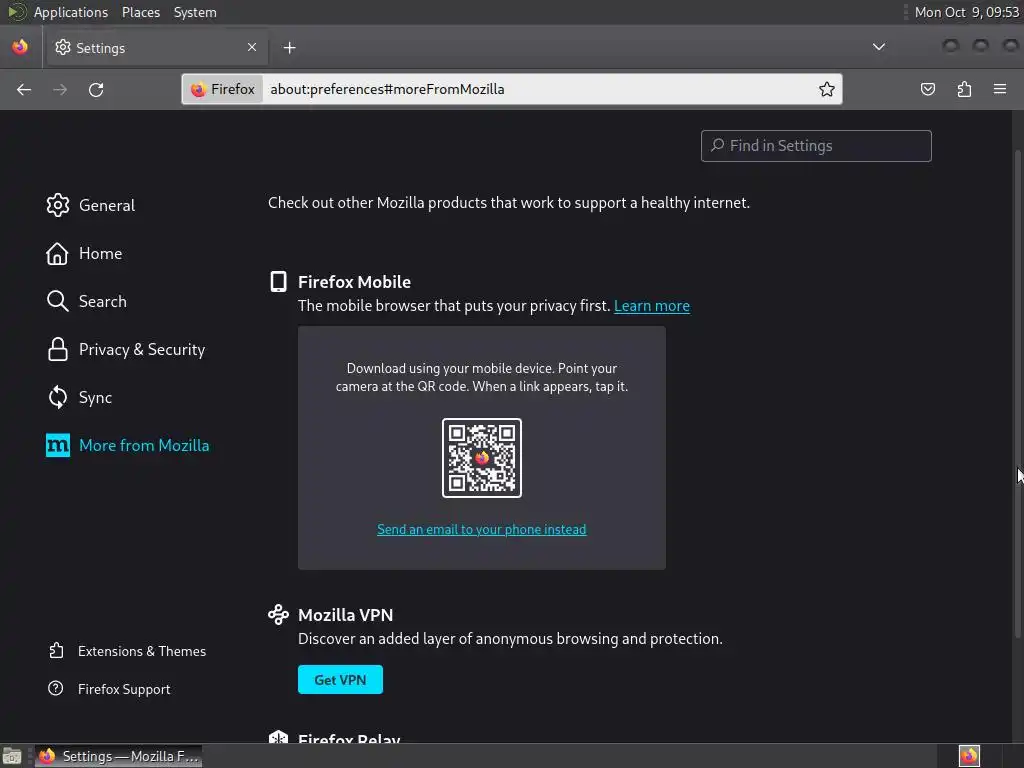Screen dimensions: 1024x768
Task: Click the Privacy padlock icon in sidebar
Action: coord(57,349)
